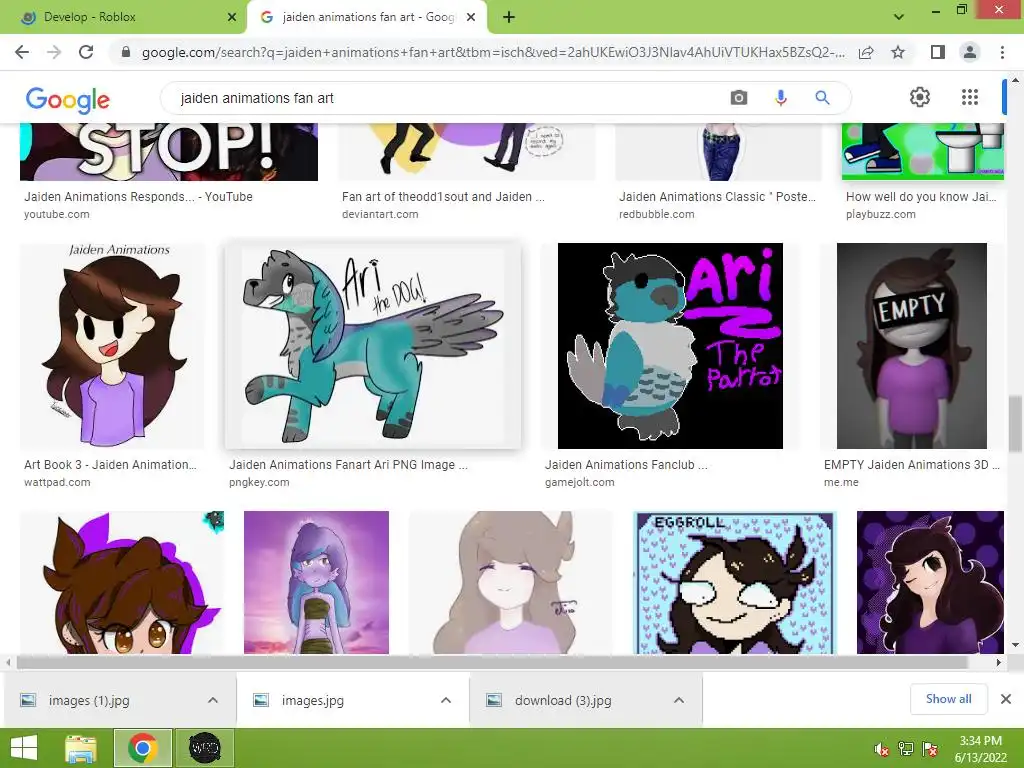
Task: Open How well do you know Jaiden playbuzz
Action: 921,197
